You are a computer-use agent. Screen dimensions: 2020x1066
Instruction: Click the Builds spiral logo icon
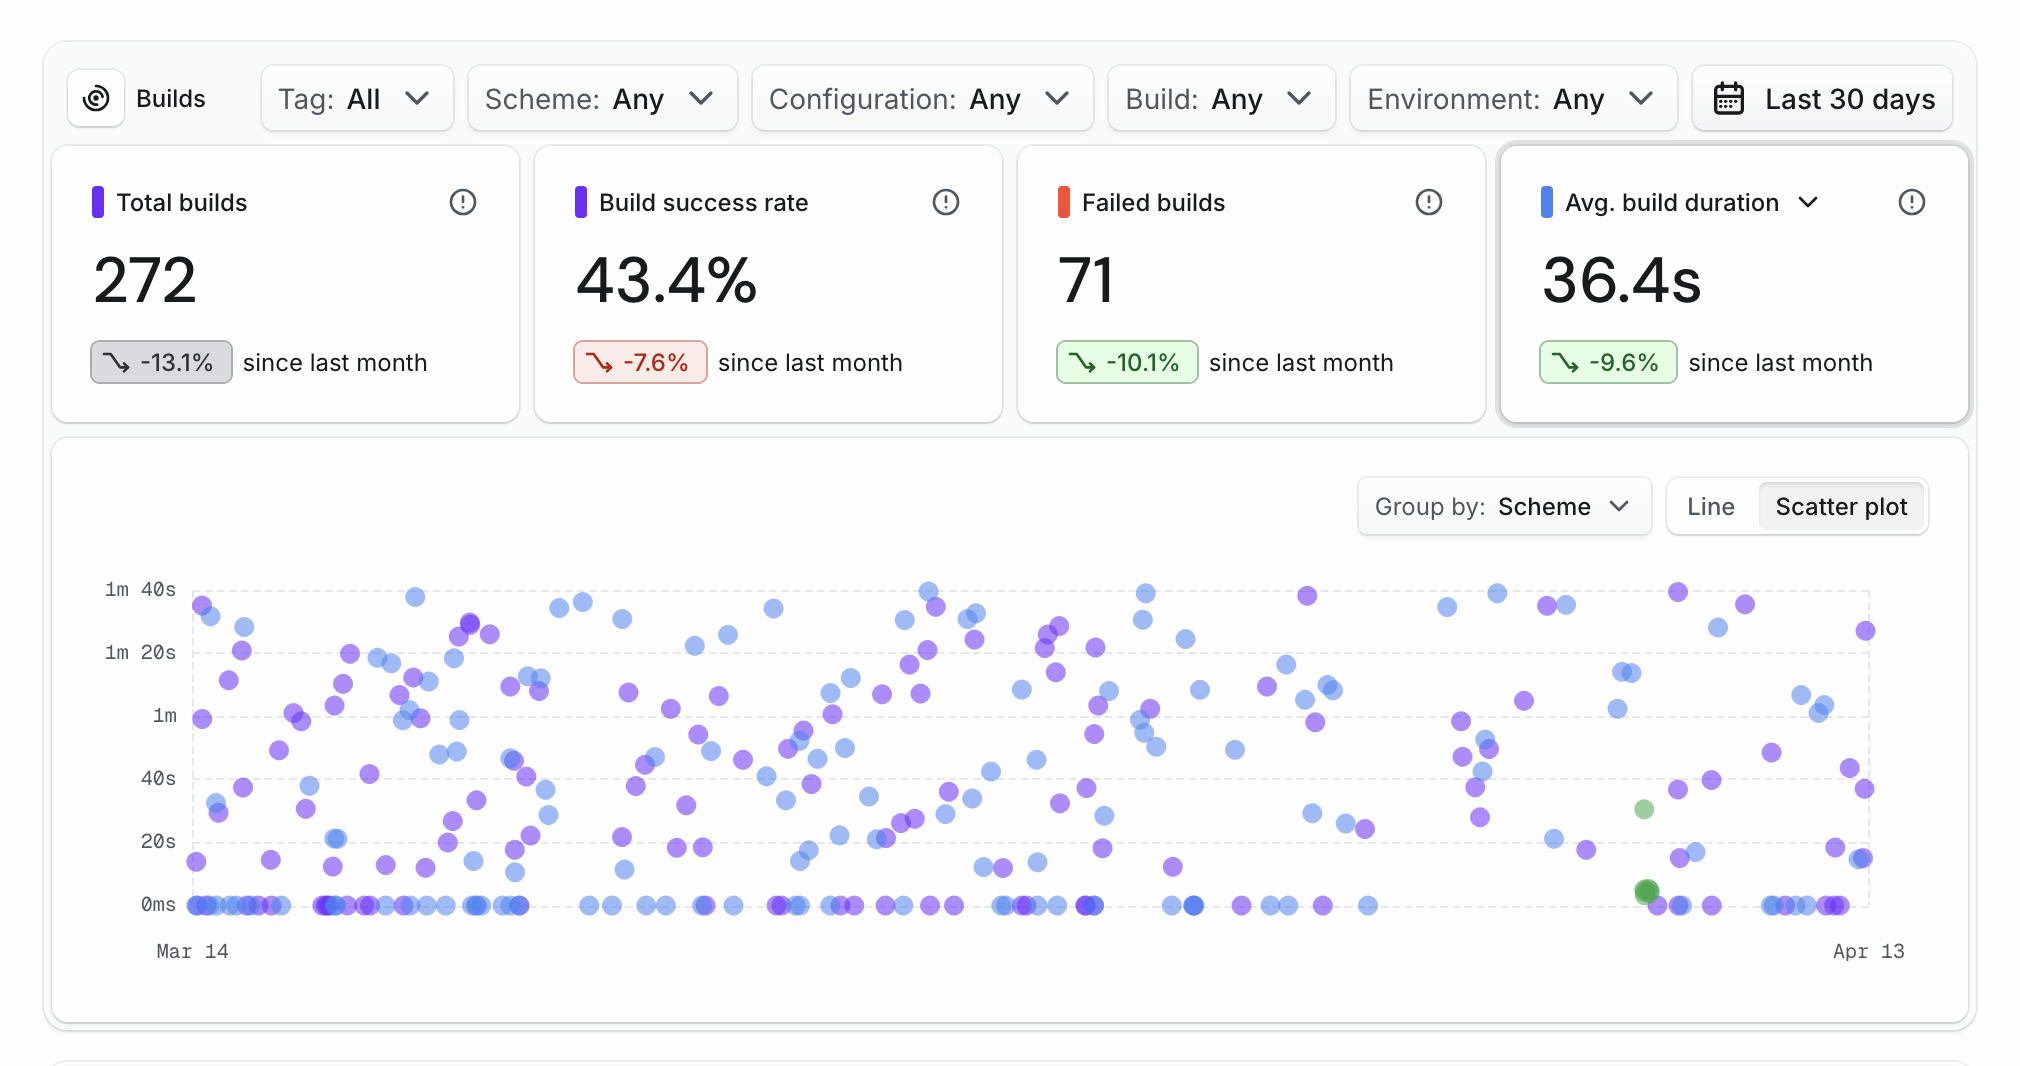tap(96, 97)
